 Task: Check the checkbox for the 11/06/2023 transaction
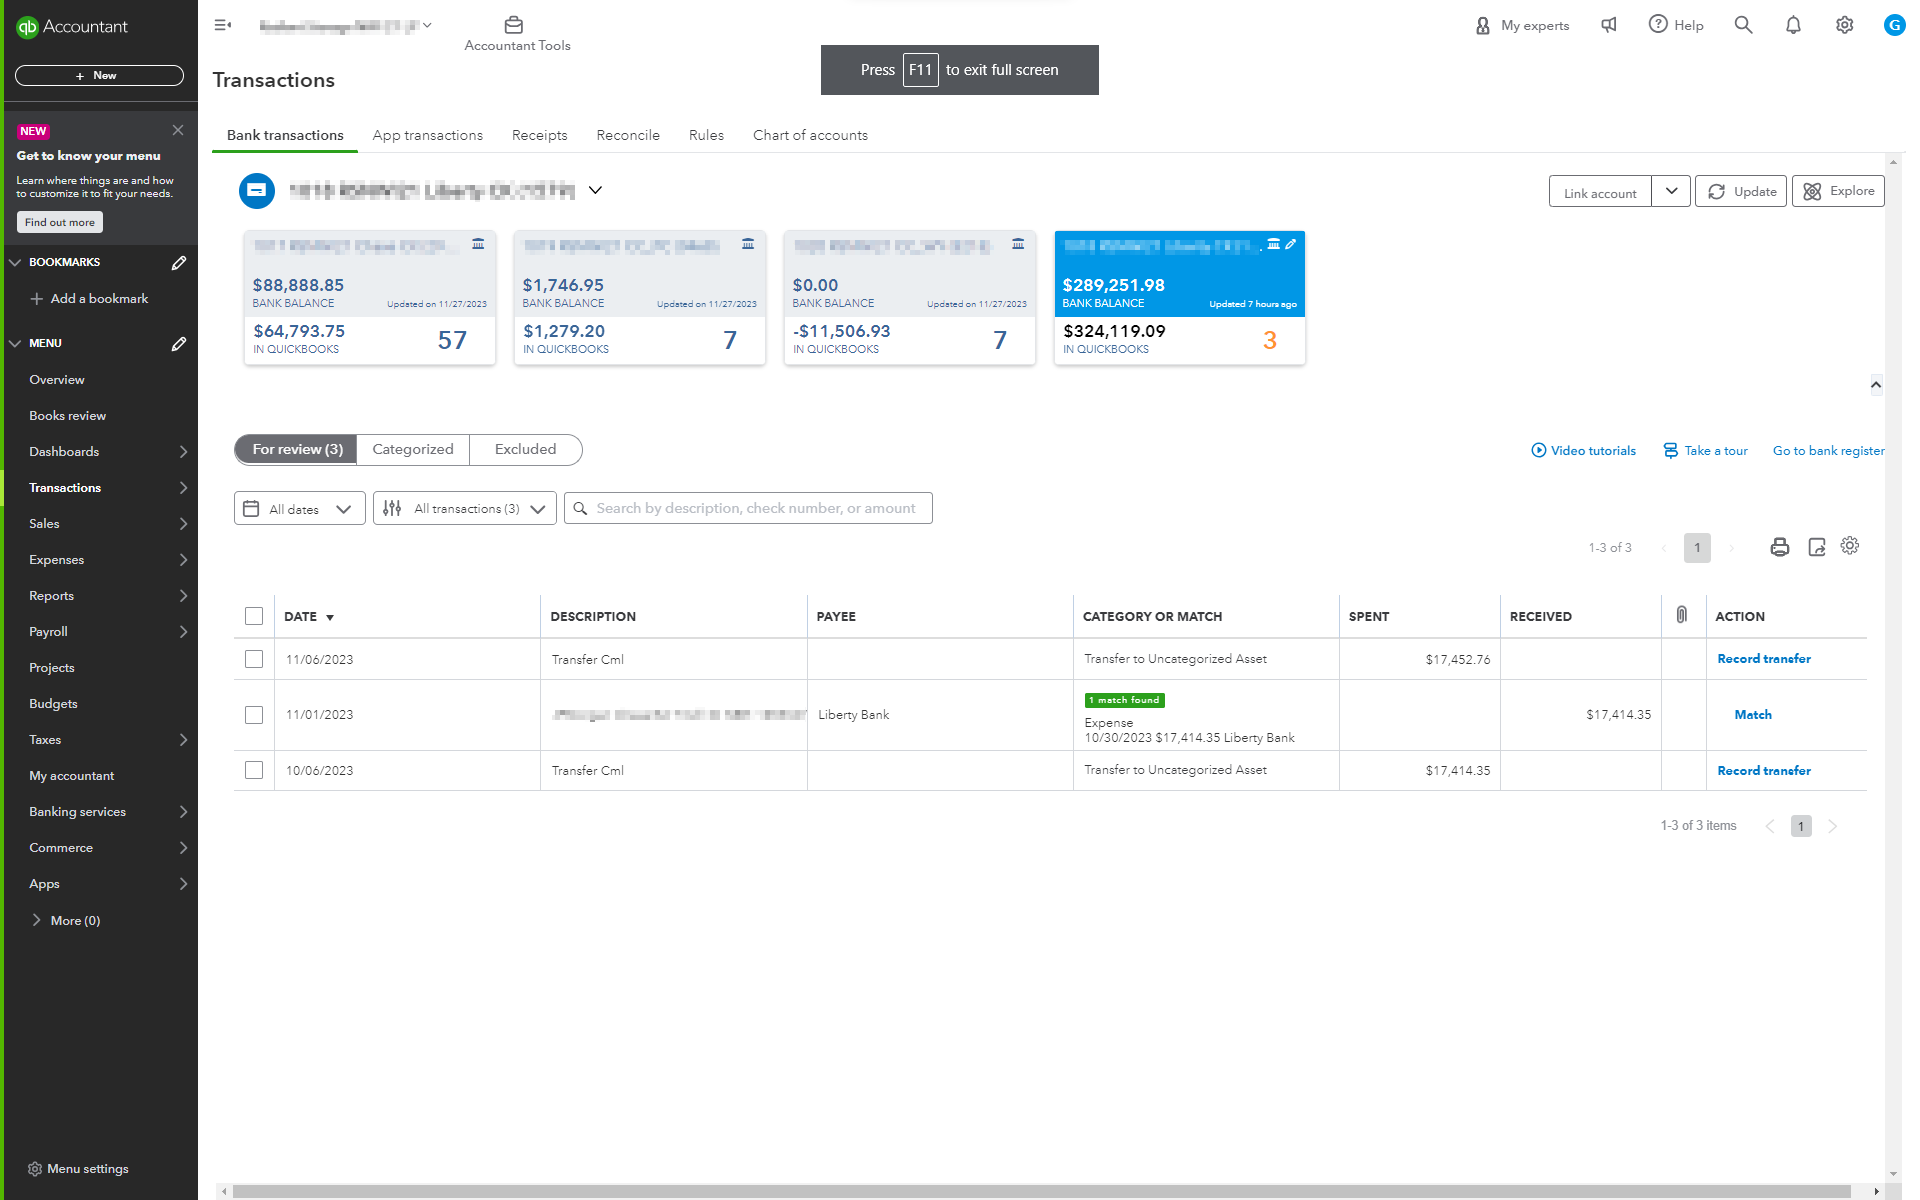[x=254, y=659]
